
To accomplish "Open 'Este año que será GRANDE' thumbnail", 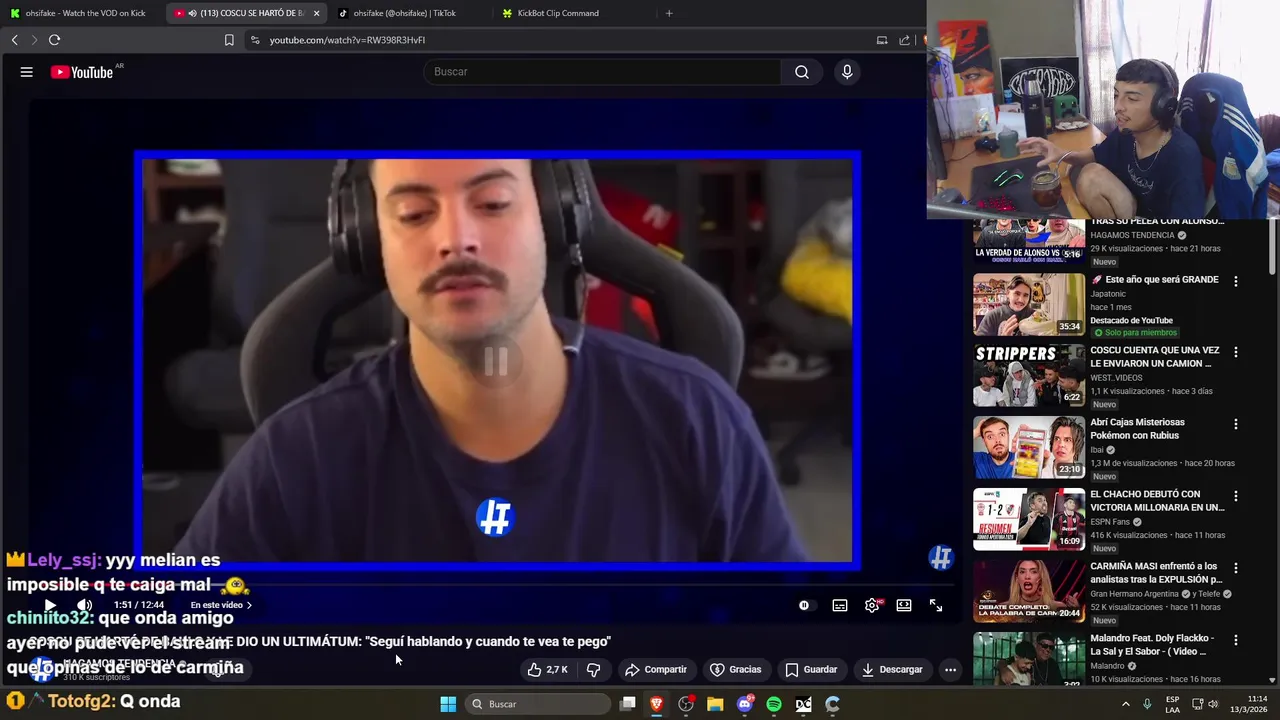I will [x=1029, y=304].
